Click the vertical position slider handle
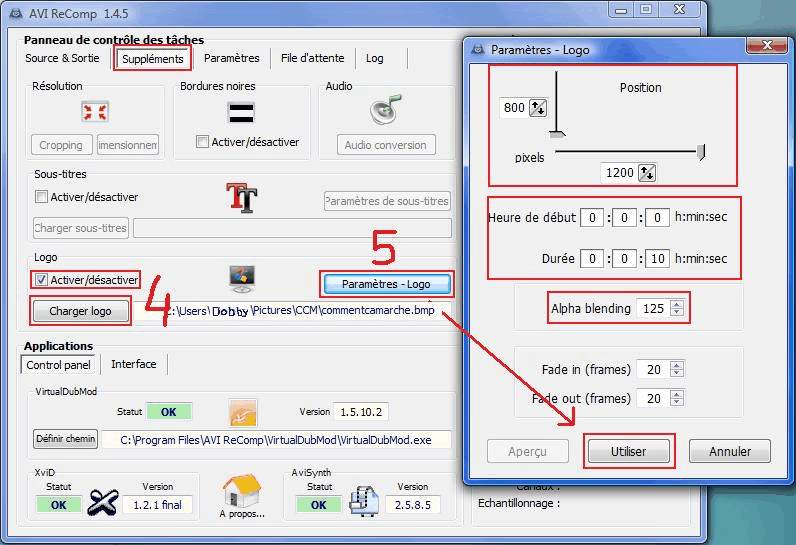The height and width of the screenshot is (545, 796). [x=557, y=134]
